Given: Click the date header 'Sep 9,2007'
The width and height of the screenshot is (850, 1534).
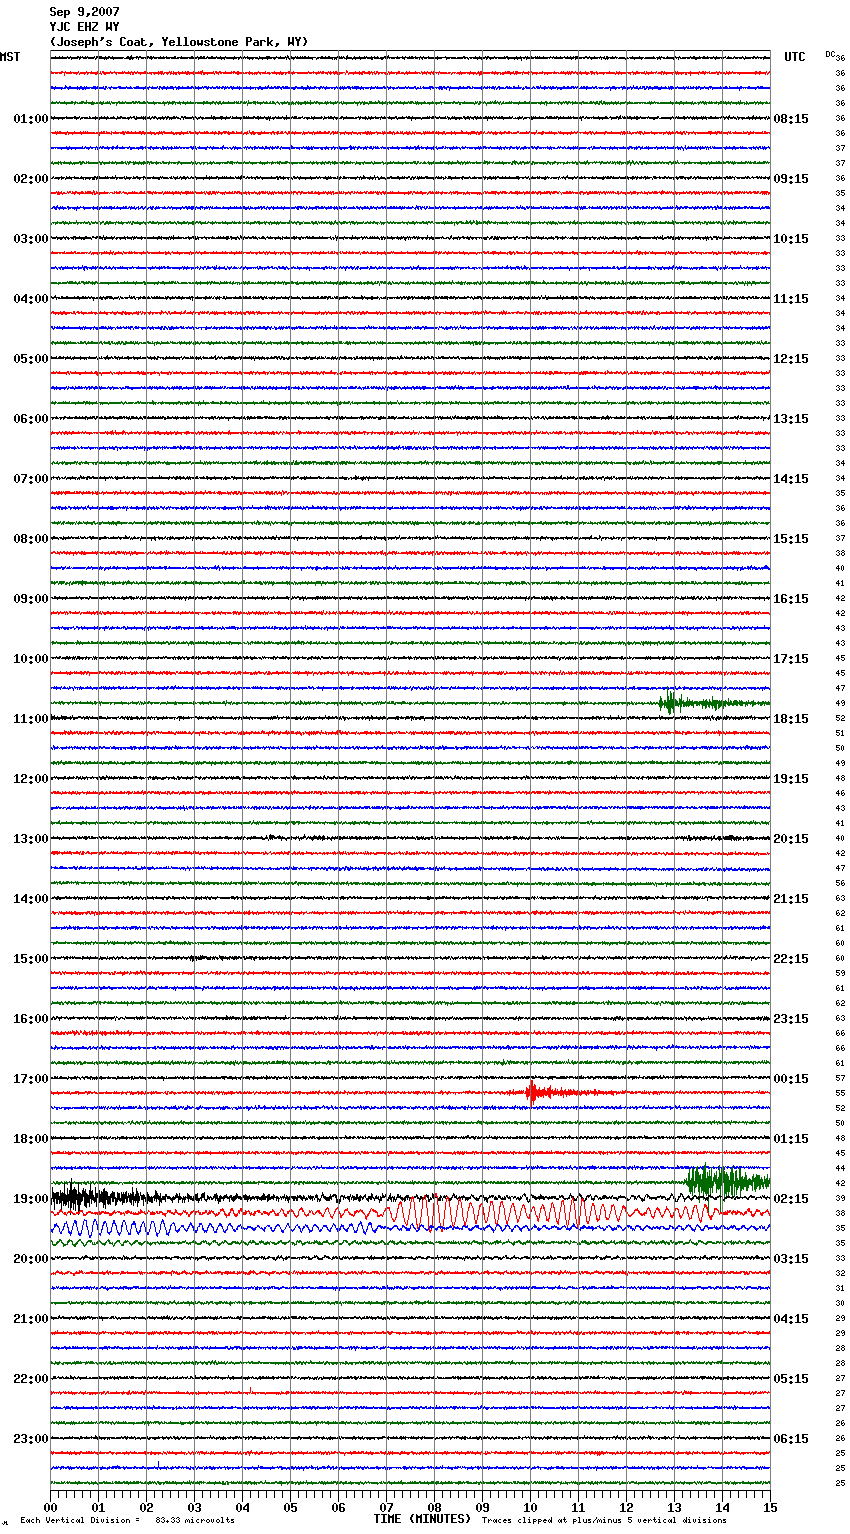Looking at the screenshot, I should pyautogui.click(x=84, y=12).
